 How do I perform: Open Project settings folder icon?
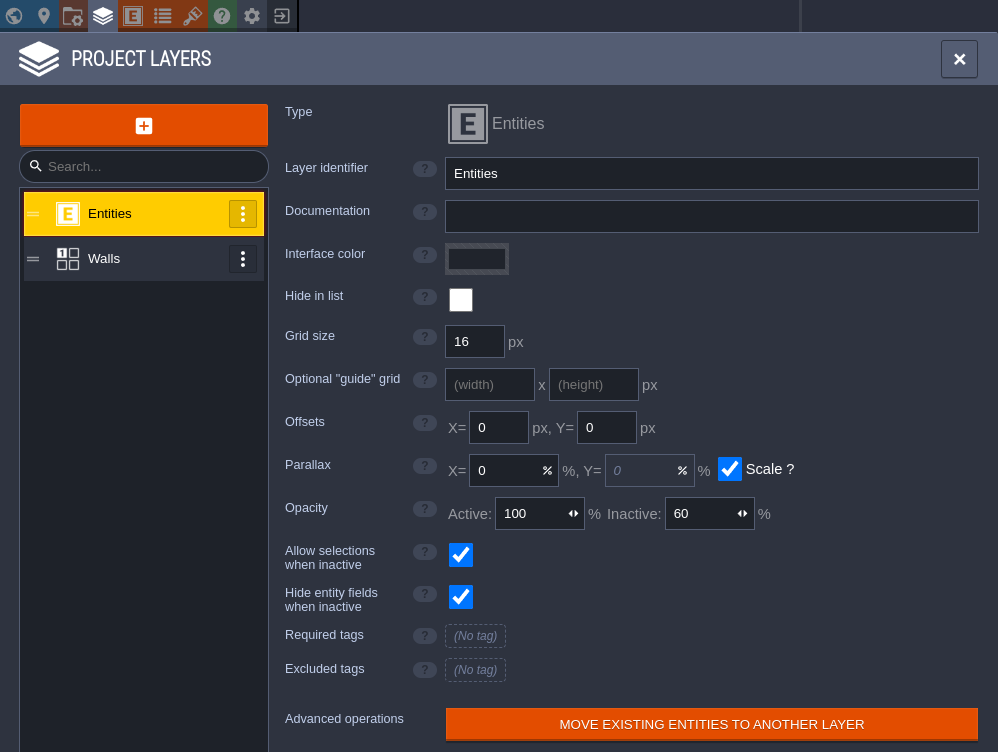[x=73, y=16]
